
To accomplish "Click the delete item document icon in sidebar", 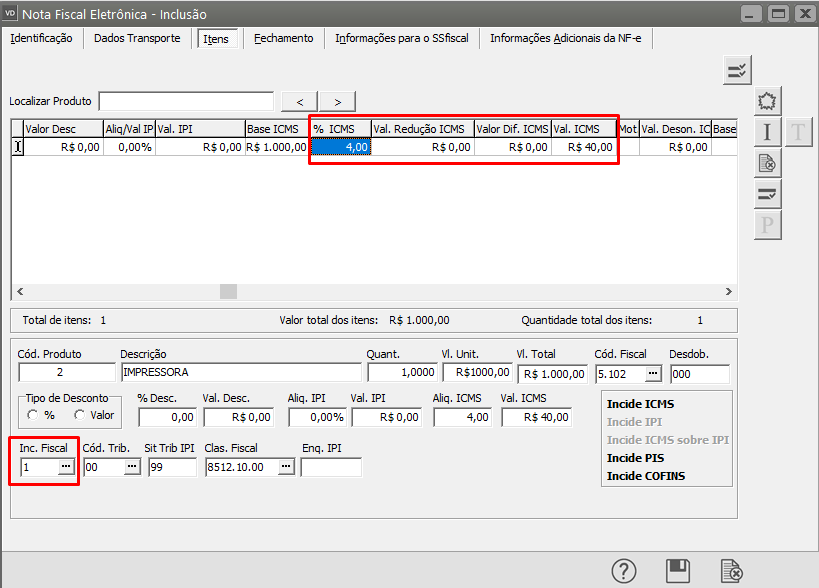I will point(767,163).
